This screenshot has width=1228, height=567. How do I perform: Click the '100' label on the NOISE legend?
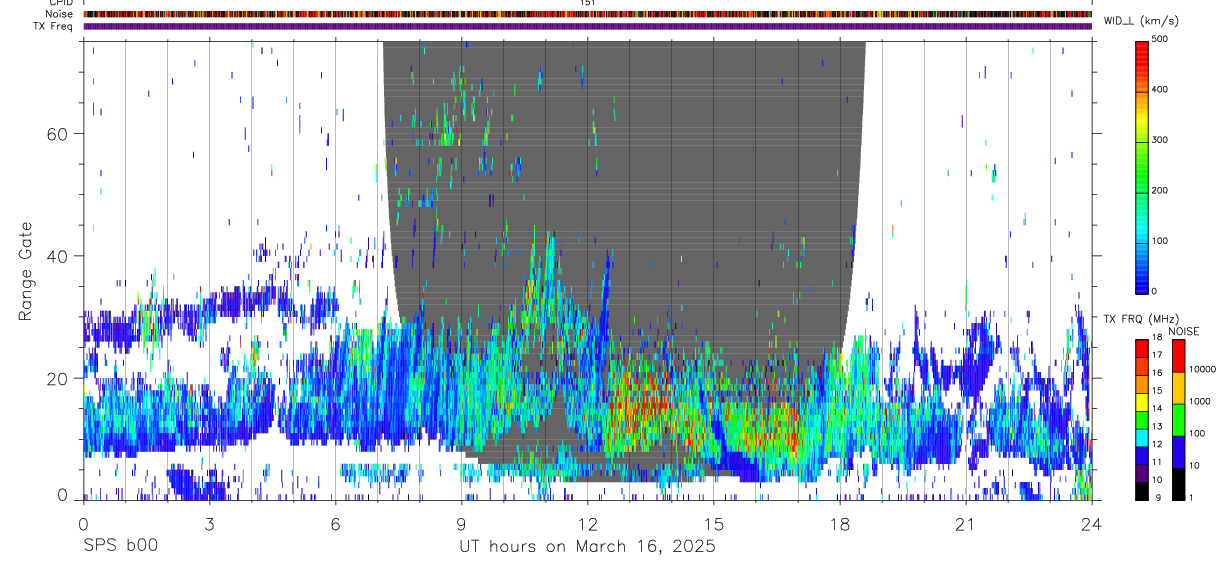pos(1197,433)
